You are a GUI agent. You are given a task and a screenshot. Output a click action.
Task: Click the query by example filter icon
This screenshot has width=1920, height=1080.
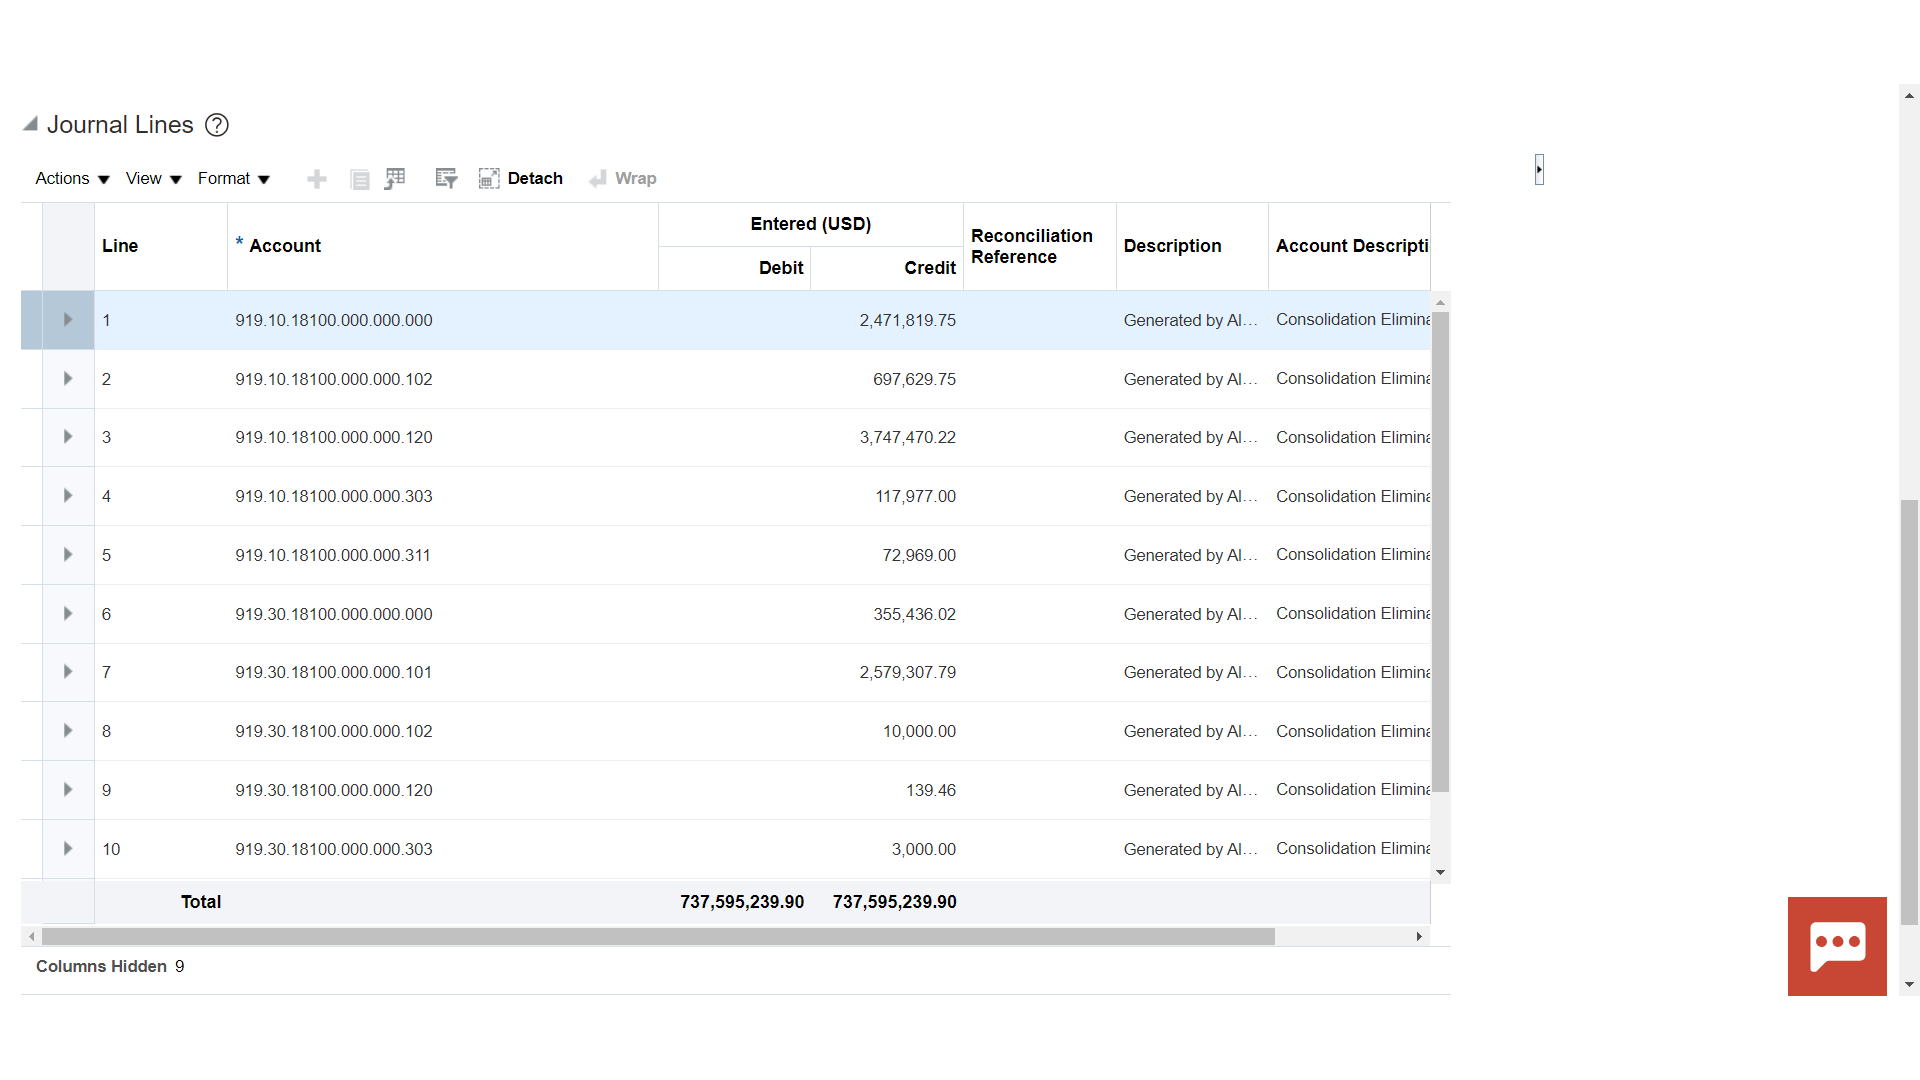(x=446, y=178)
